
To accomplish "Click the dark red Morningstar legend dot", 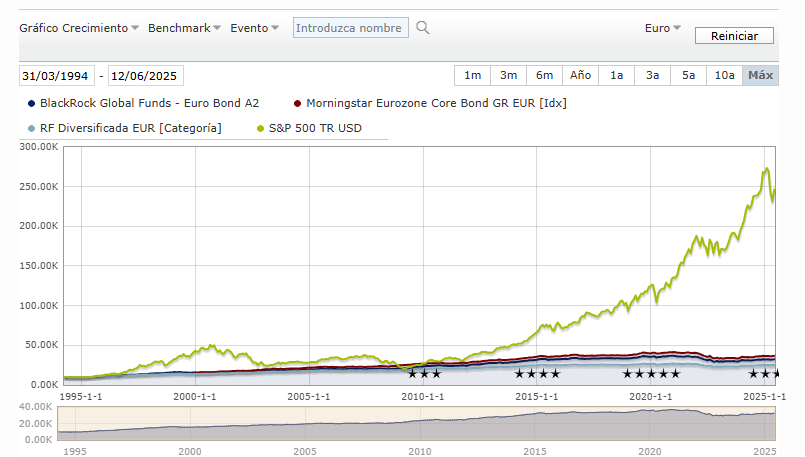I will pos(297,104).
